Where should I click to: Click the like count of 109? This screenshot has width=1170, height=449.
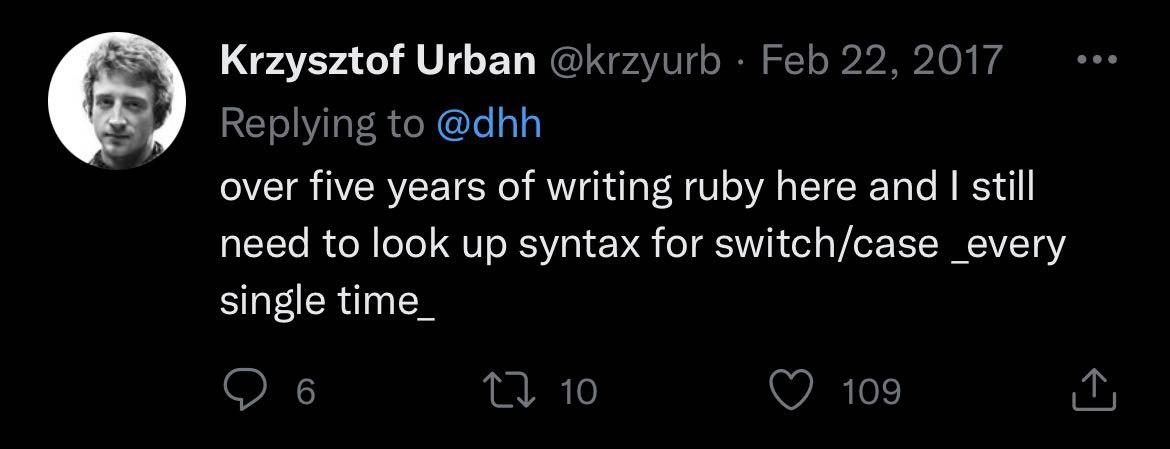tap(872, 391)
